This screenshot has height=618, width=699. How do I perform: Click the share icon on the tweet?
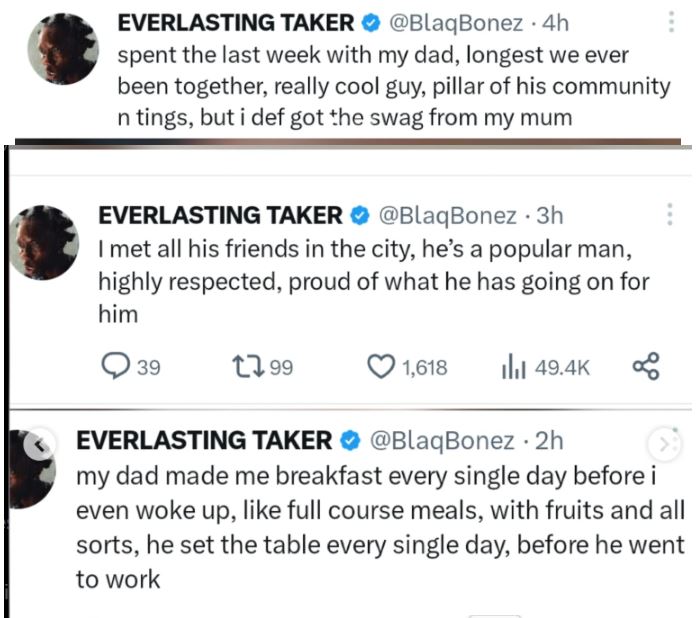tap(647, 368)
